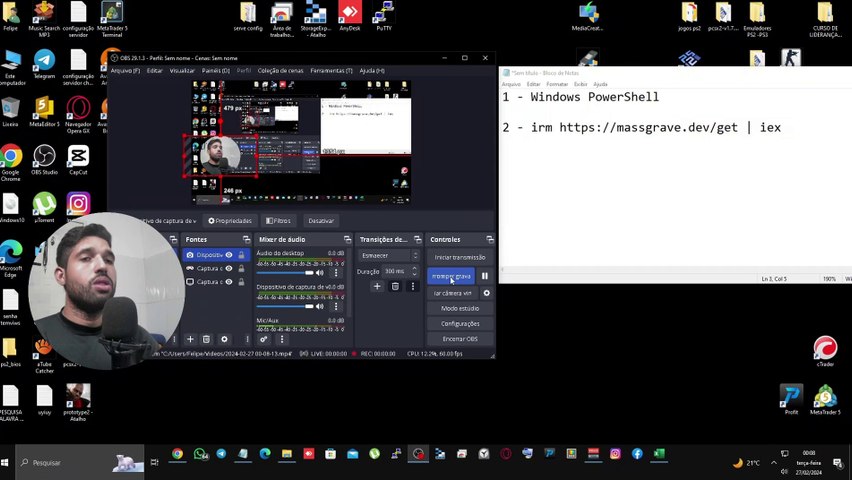Add a new source with plus icon

(x=190, y=339)
